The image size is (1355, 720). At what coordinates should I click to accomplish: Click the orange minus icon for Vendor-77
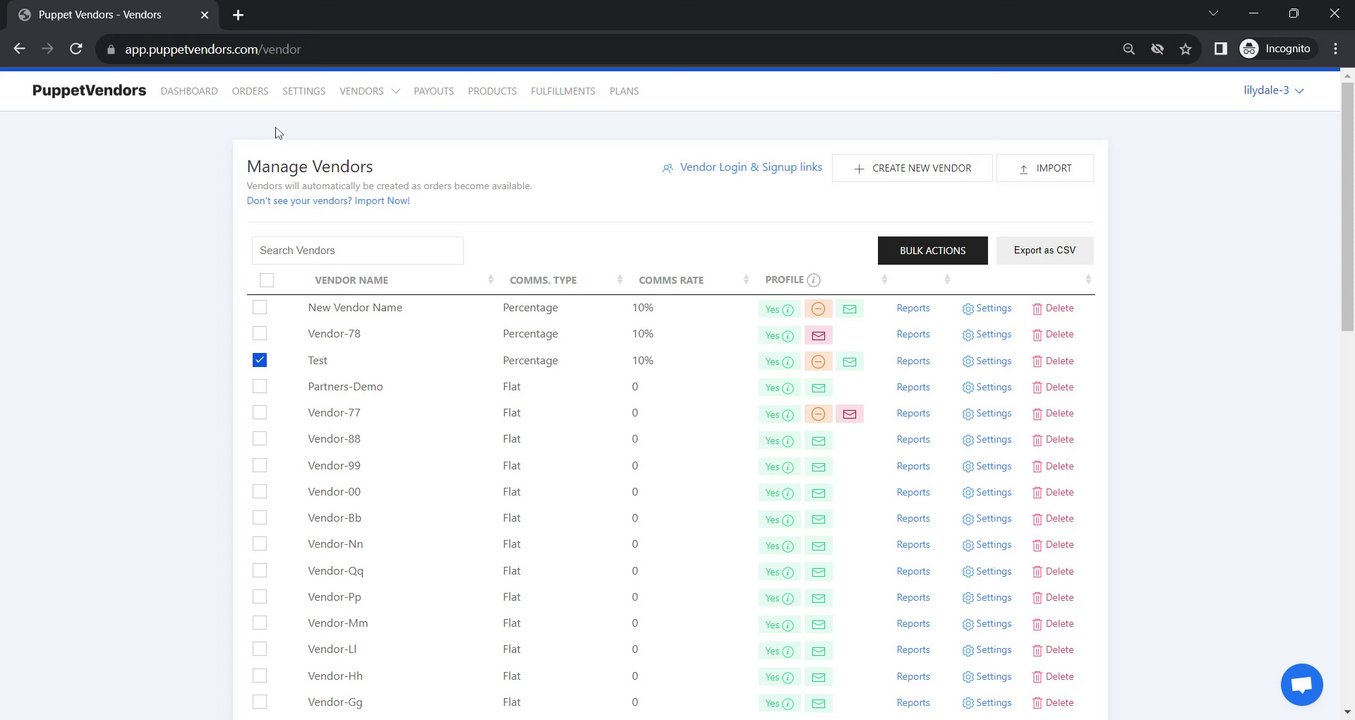(x=818, y=414)
